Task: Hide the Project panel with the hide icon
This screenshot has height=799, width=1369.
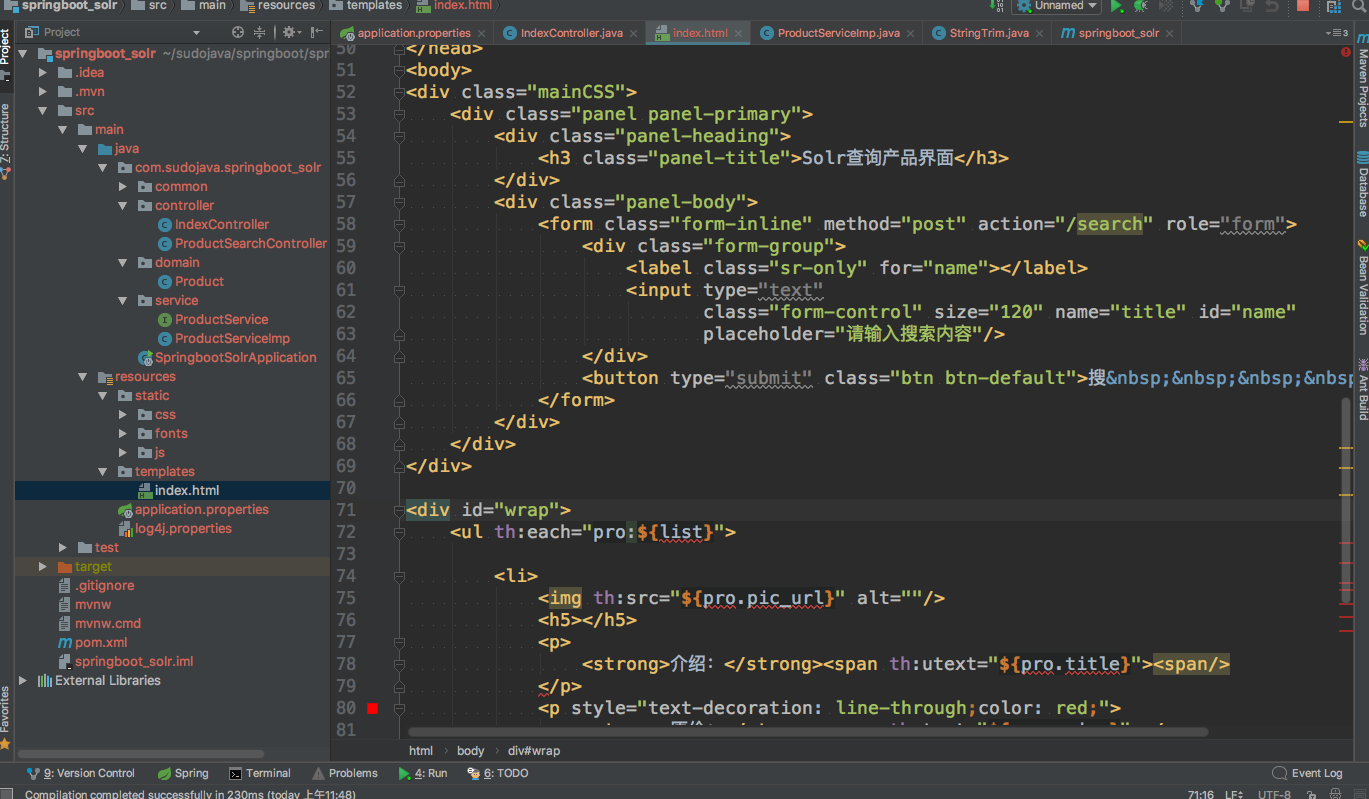Action: point(316,32)
